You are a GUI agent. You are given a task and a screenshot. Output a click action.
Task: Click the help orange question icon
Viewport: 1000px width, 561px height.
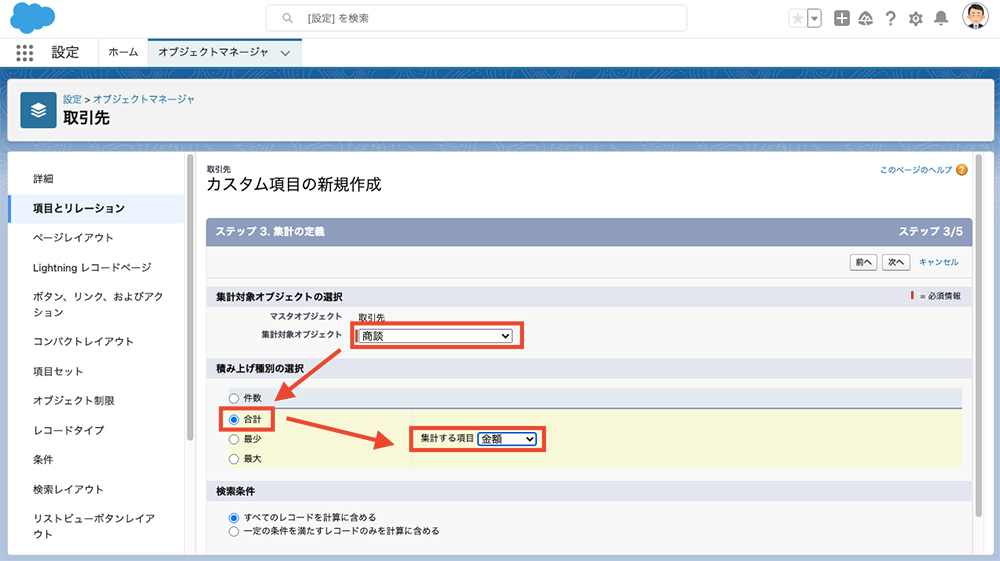point(962,170)
